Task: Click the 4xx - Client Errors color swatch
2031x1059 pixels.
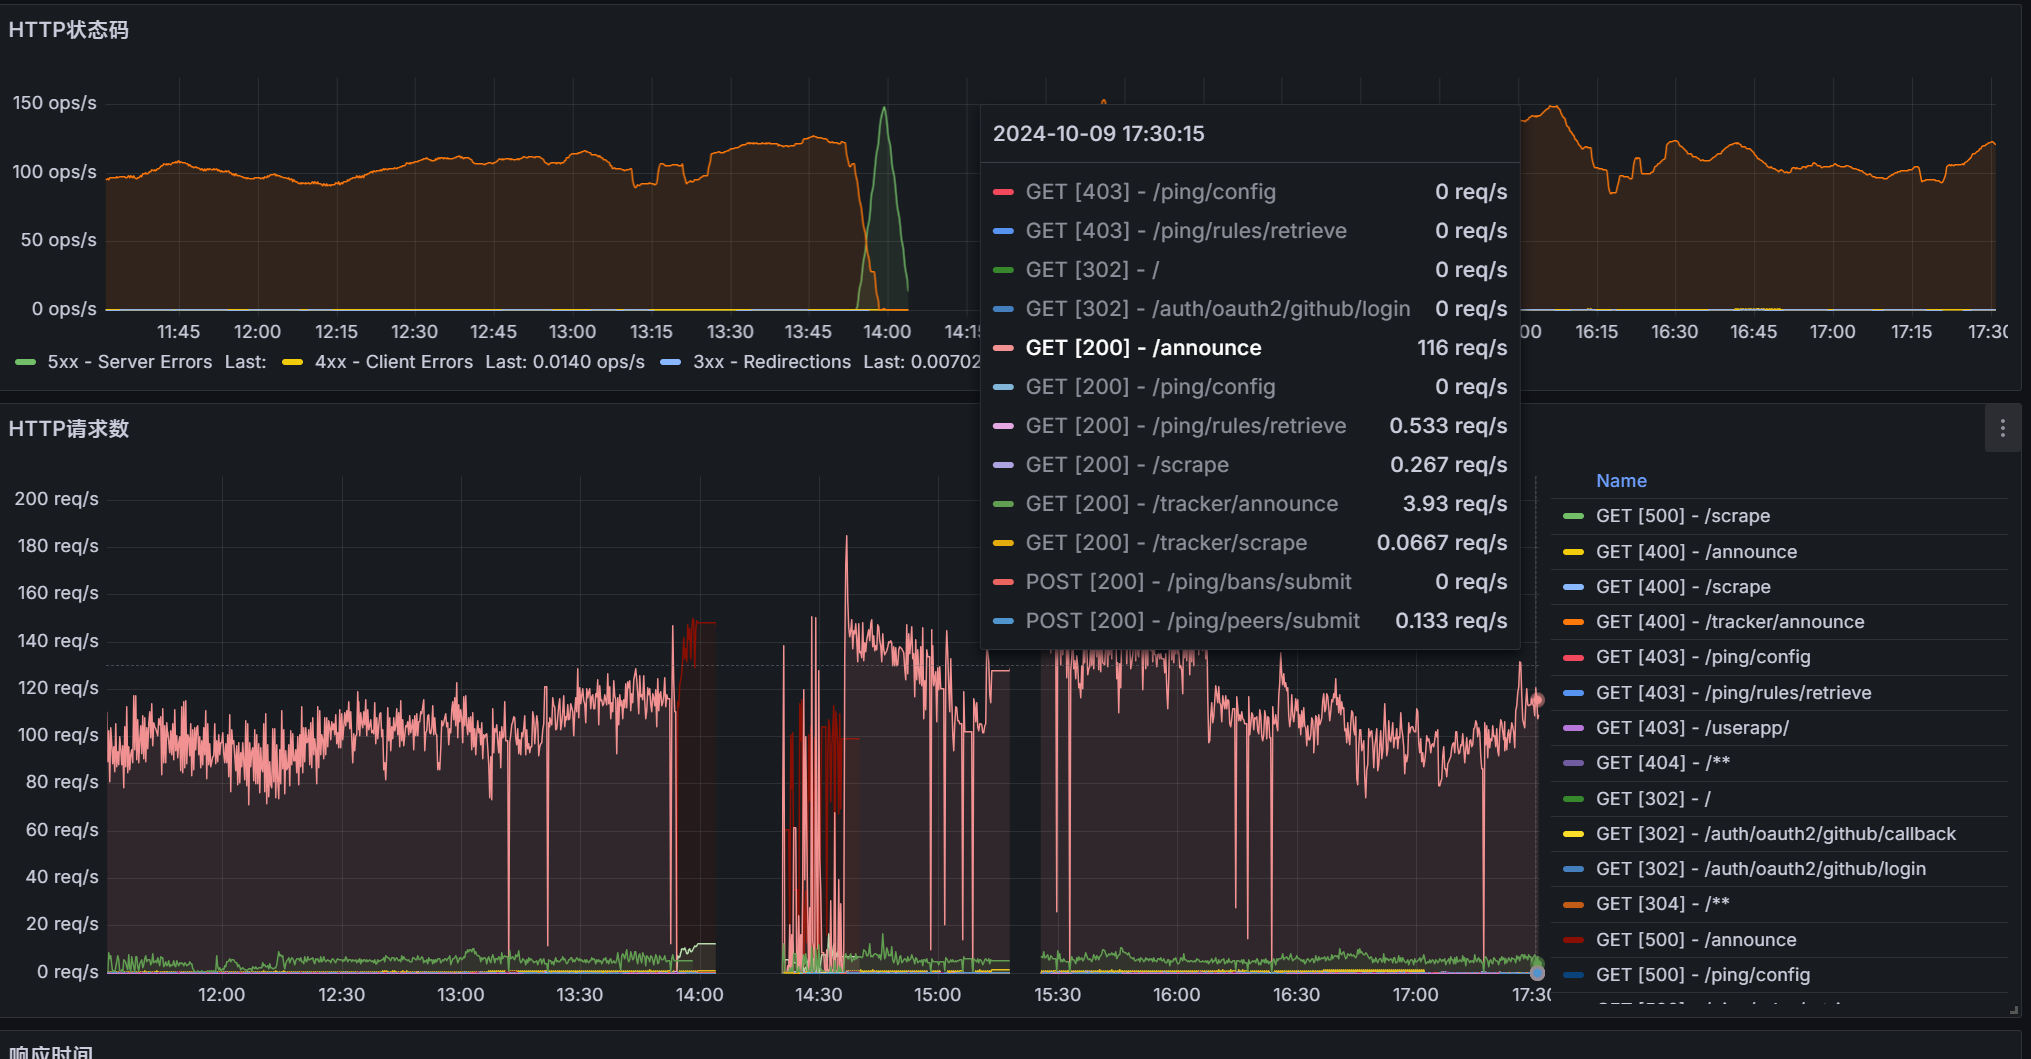Action: click(293, 362)
